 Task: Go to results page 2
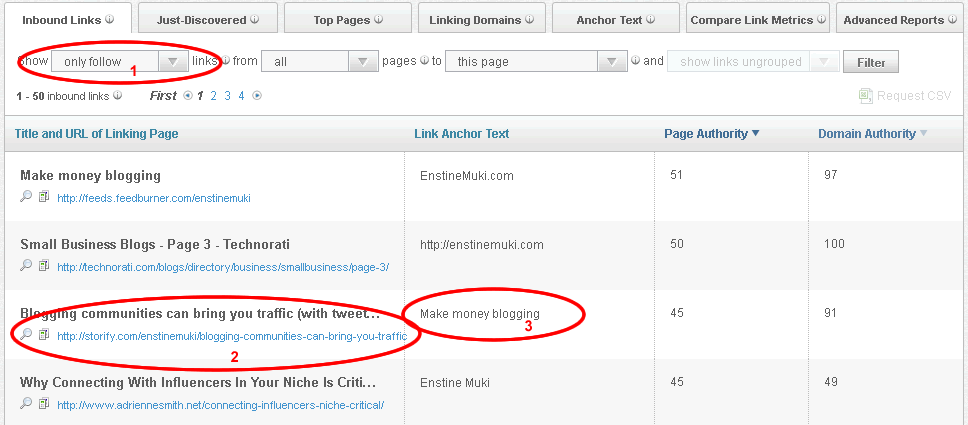(x=214, y=96)
